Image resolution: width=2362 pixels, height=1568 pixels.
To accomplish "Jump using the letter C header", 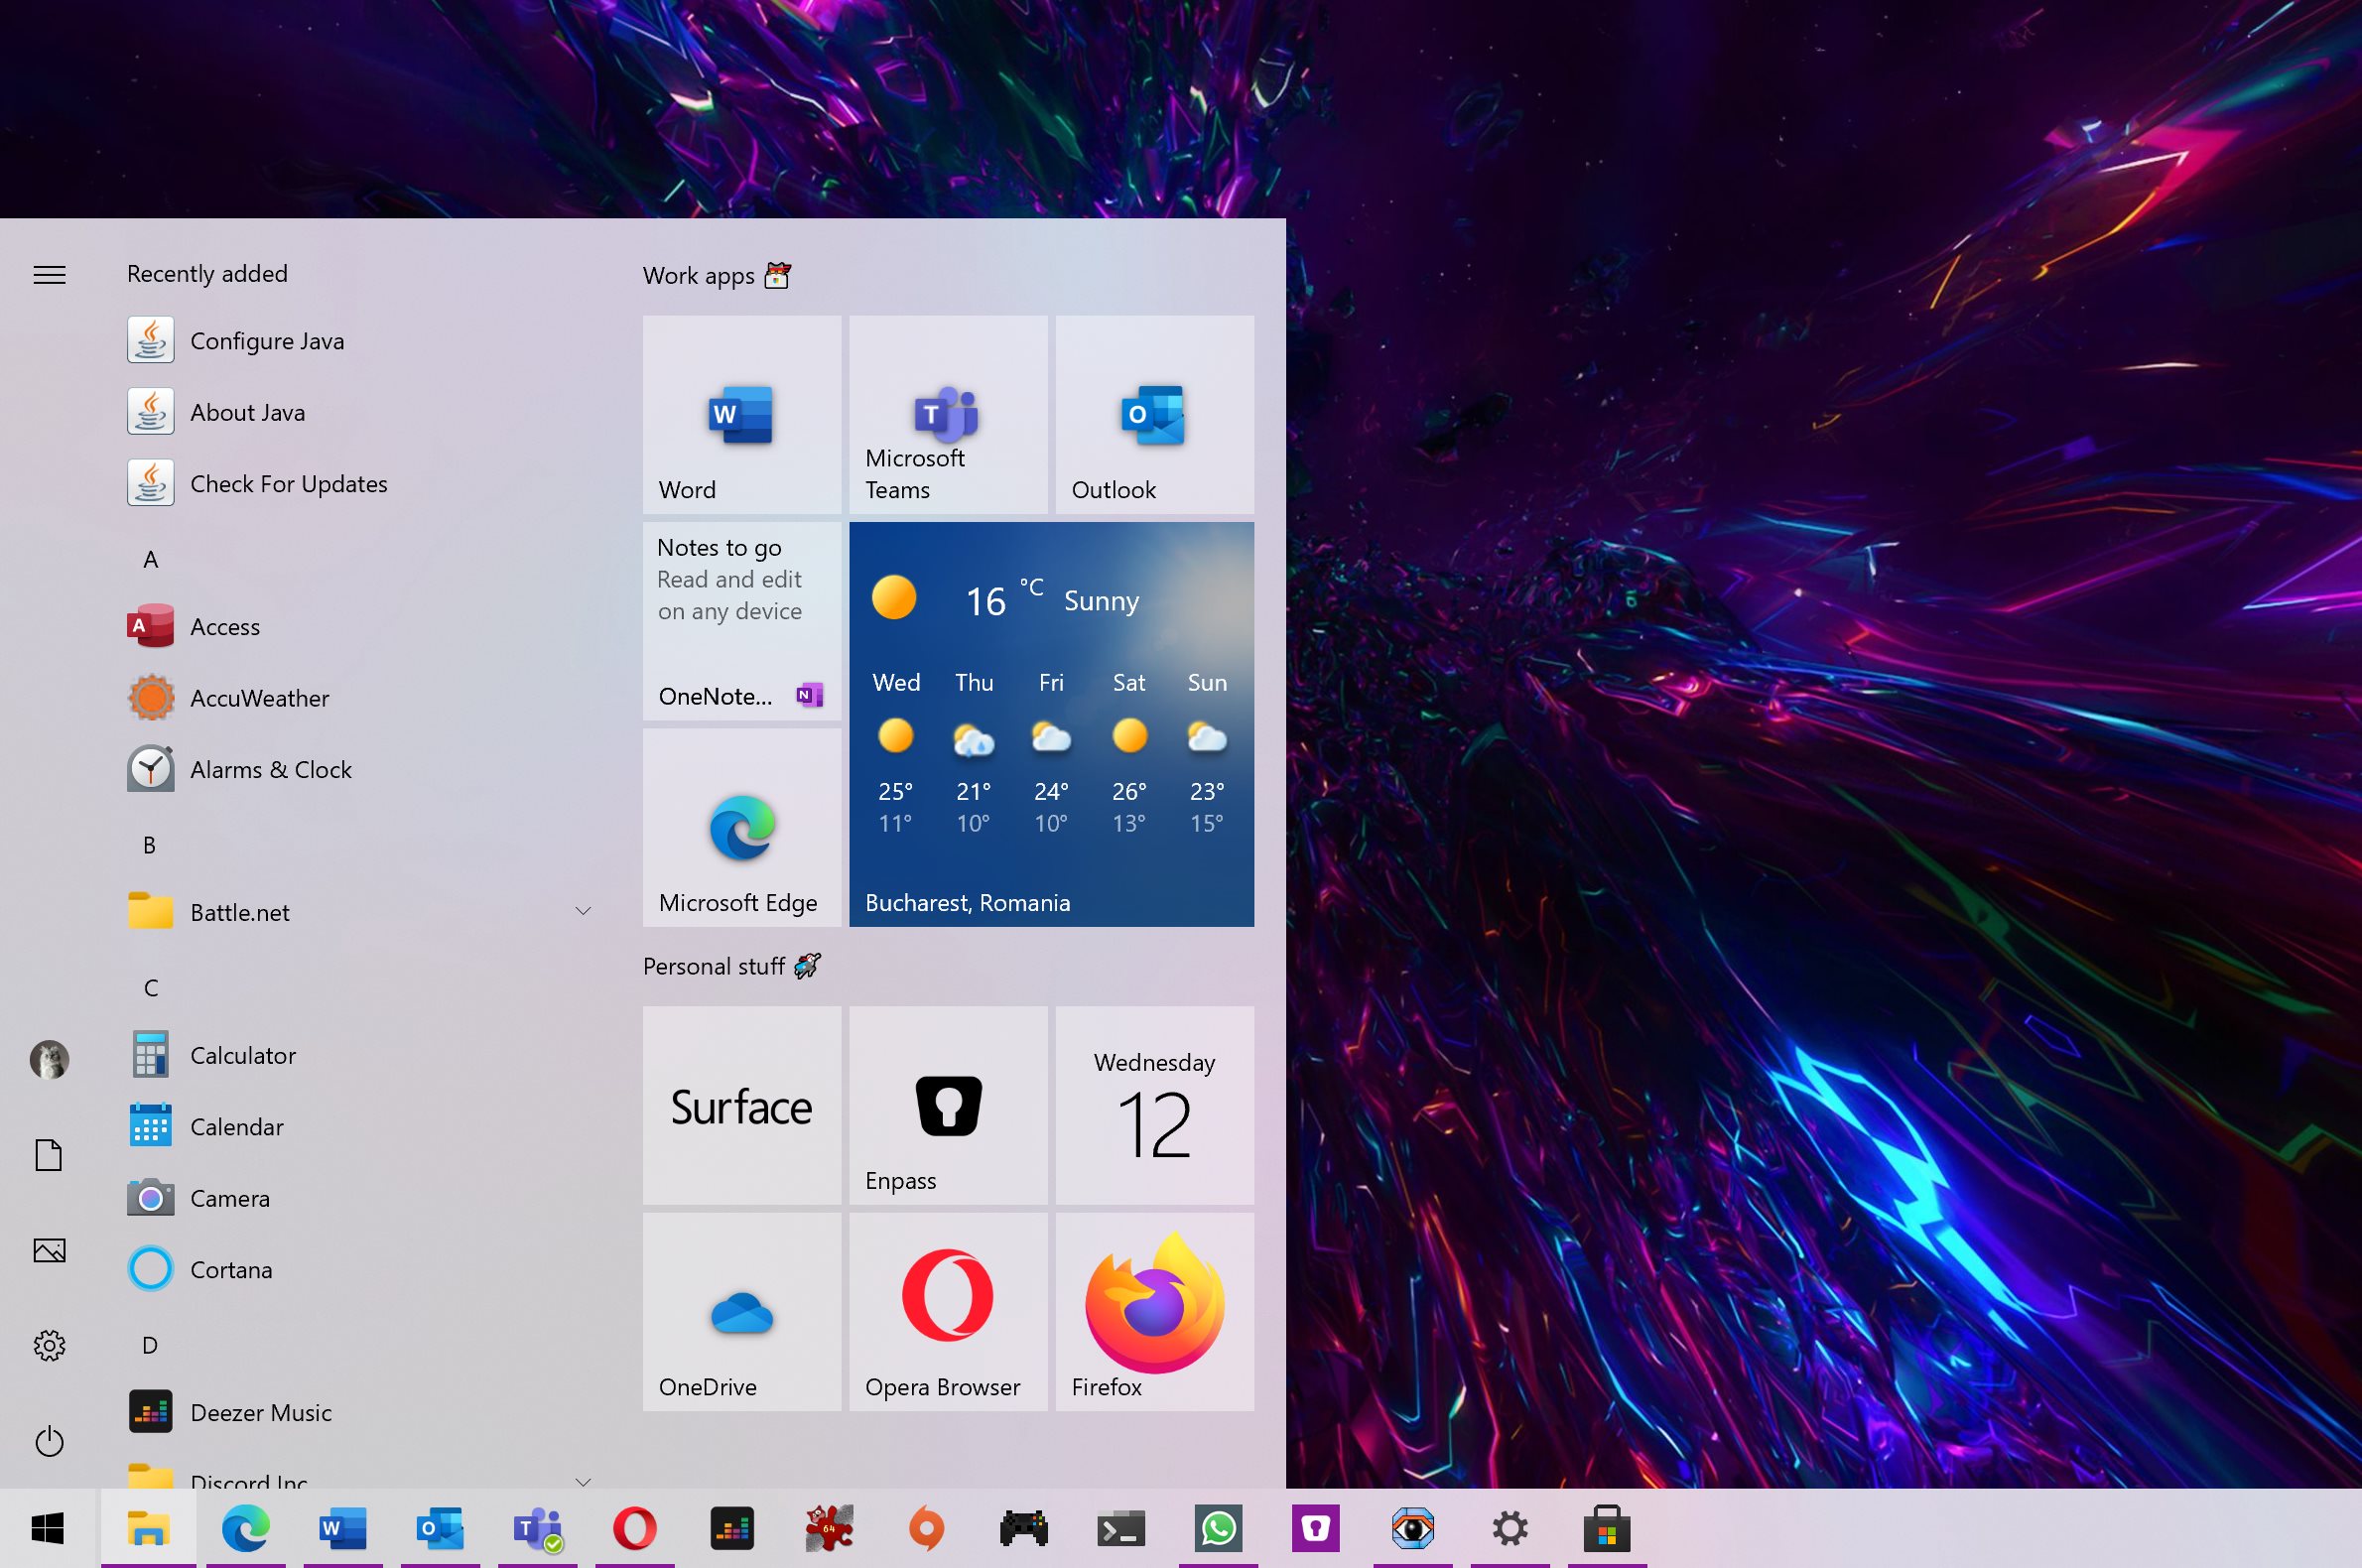I will [x=150, y=988].
